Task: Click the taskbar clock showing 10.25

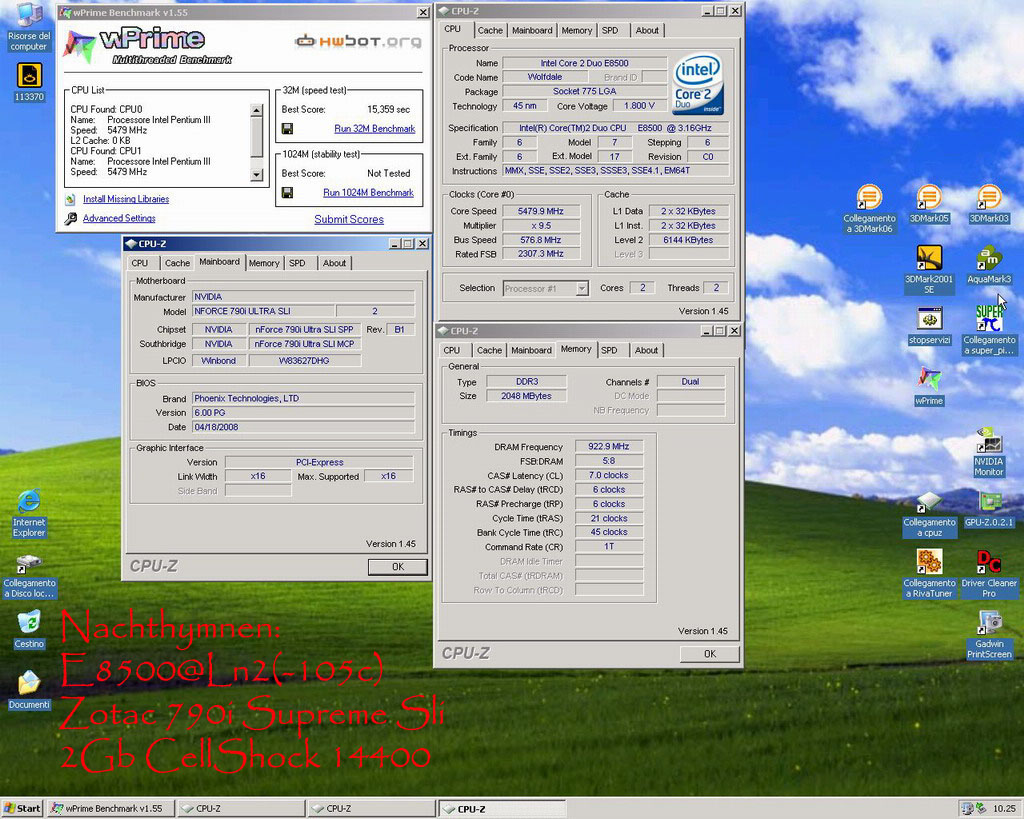Action: tap(1004, 809)
